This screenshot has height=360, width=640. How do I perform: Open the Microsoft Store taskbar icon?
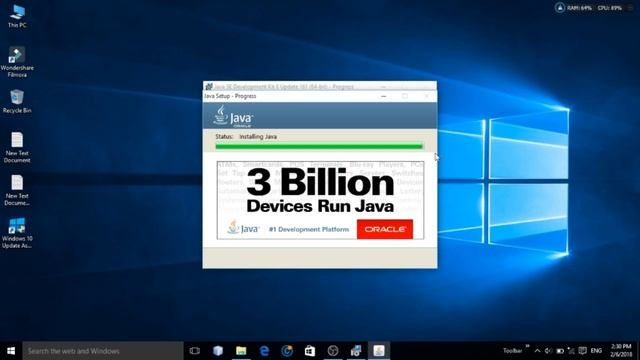pyautogui.click(x=310, y=351)
